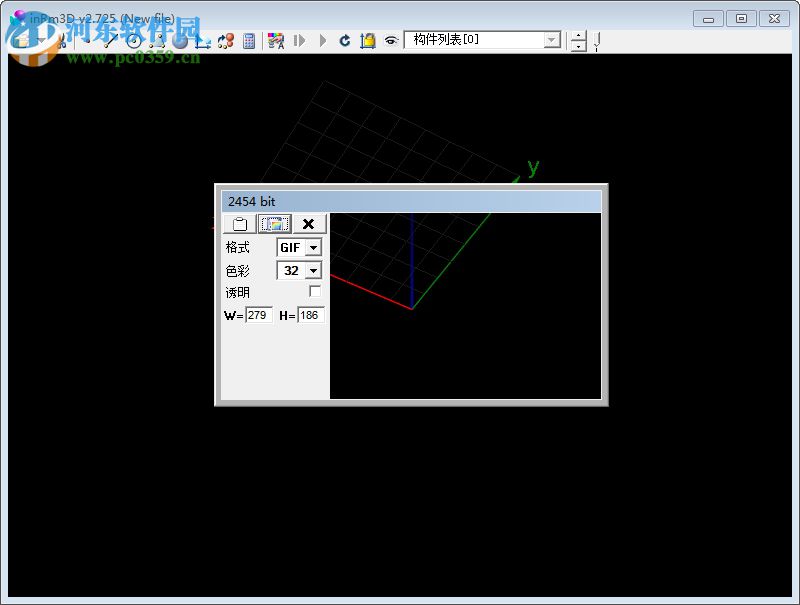Image resolution: width=800 pixels, height=605 pixels.
Task: Close the 2454 bit capture dialog with X
Action: 306,224
